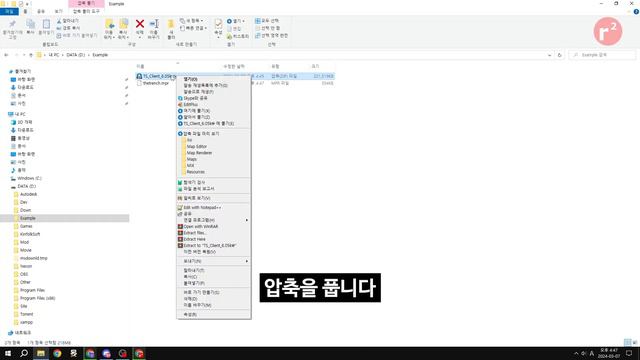This screenshot has width=640, height=360.
Task: Click the Rename icon in the ribbon
Action: (x=154, y=24)
